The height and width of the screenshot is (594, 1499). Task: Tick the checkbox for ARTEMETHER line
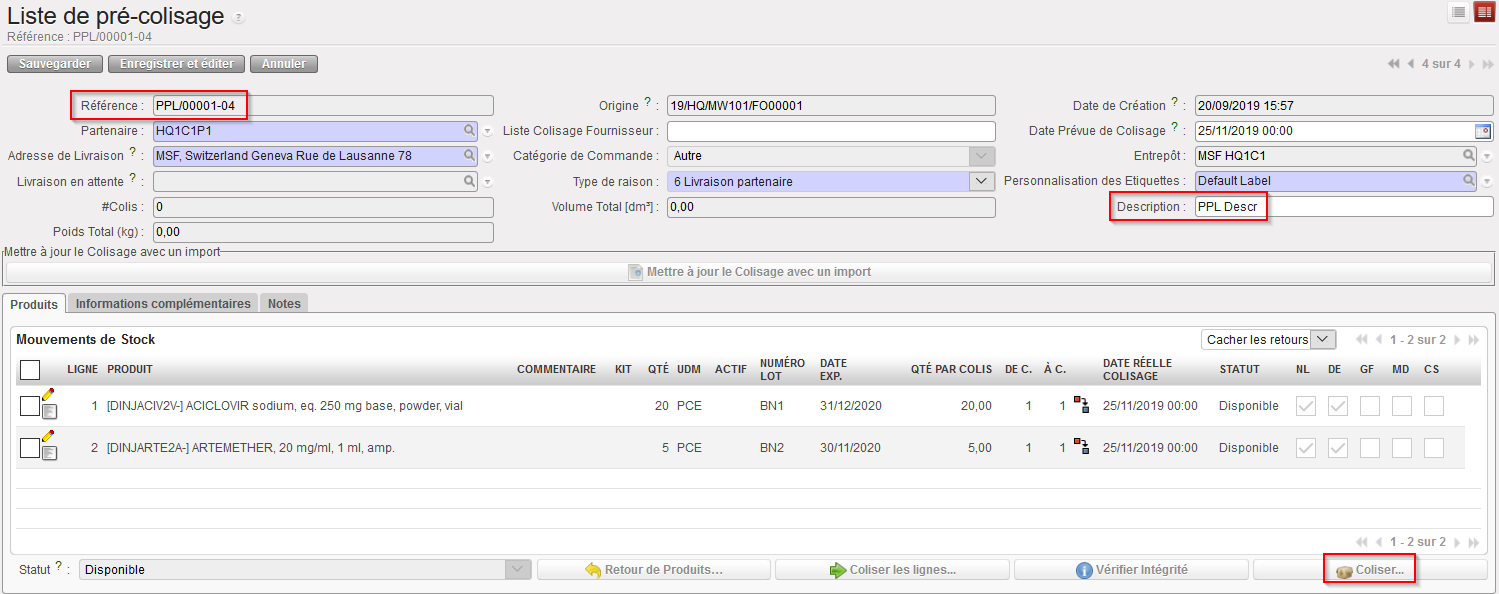pyautogui.click(x=29, y=448)
